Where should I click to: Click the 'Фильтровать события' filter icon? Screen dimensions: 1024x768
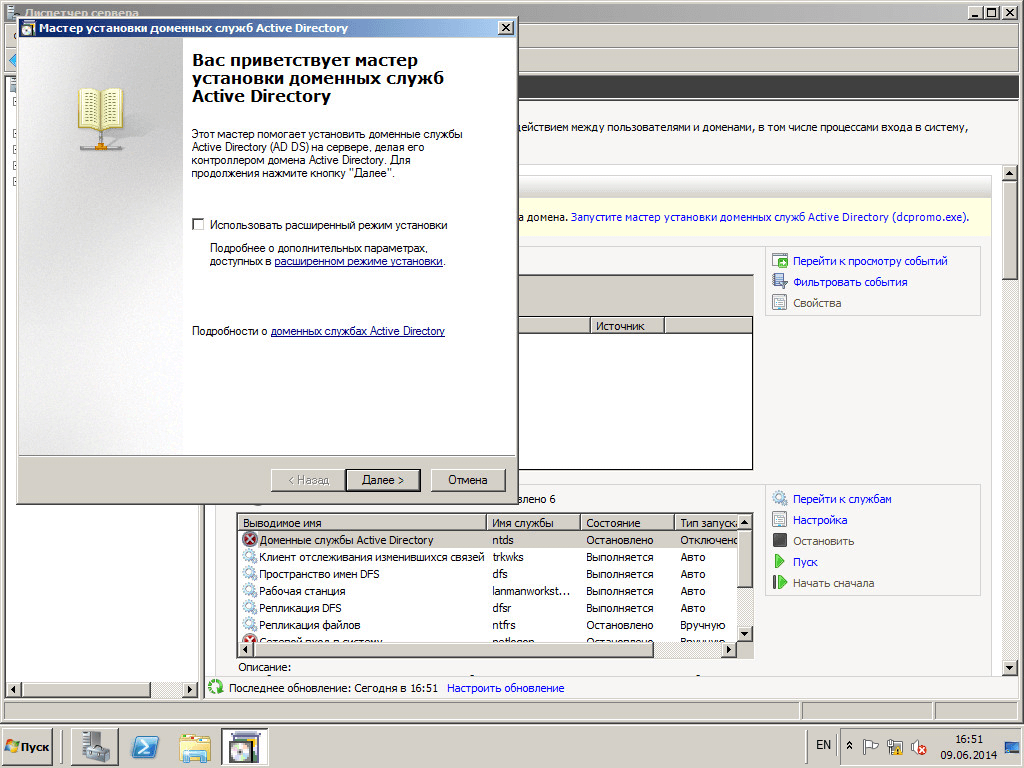tap(780, 282)
